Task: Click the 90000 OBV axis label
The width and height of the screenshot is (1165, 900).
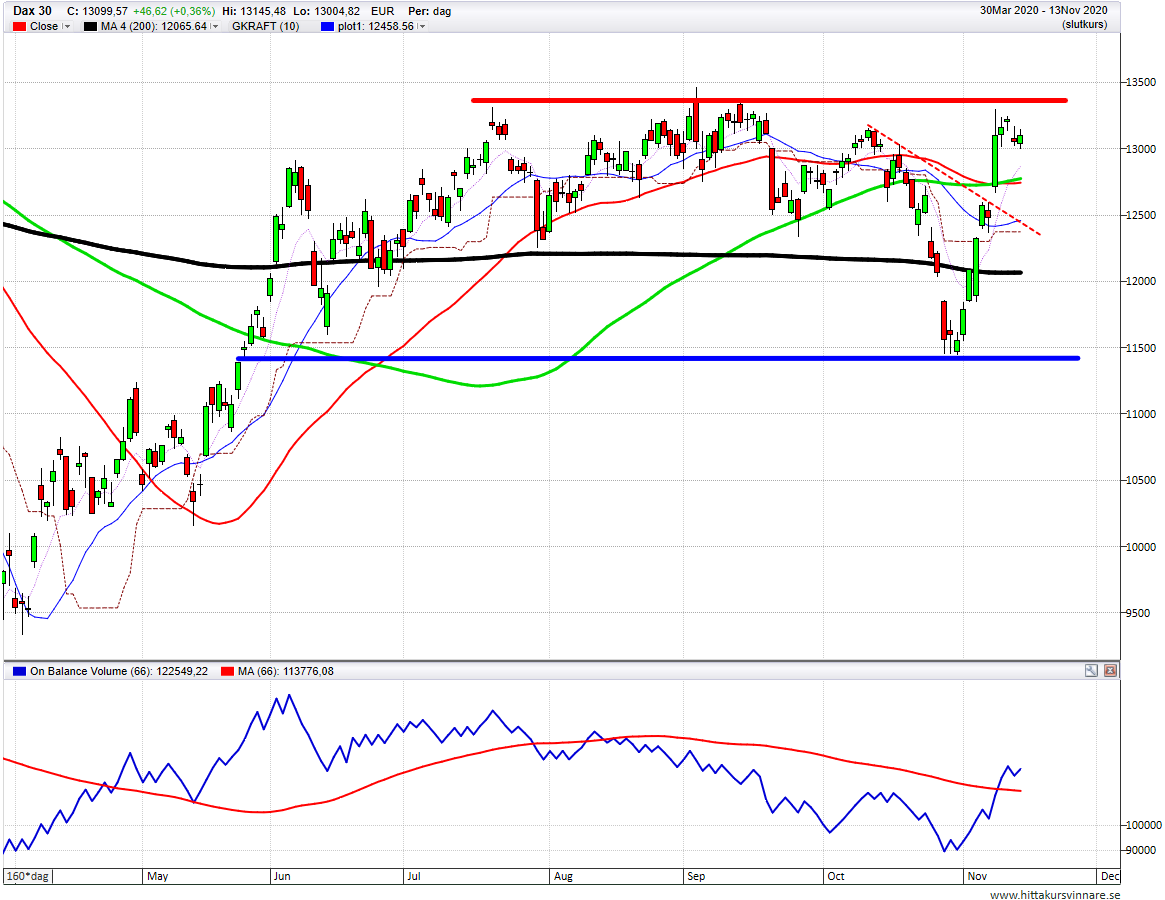Action: (1140, 849)
